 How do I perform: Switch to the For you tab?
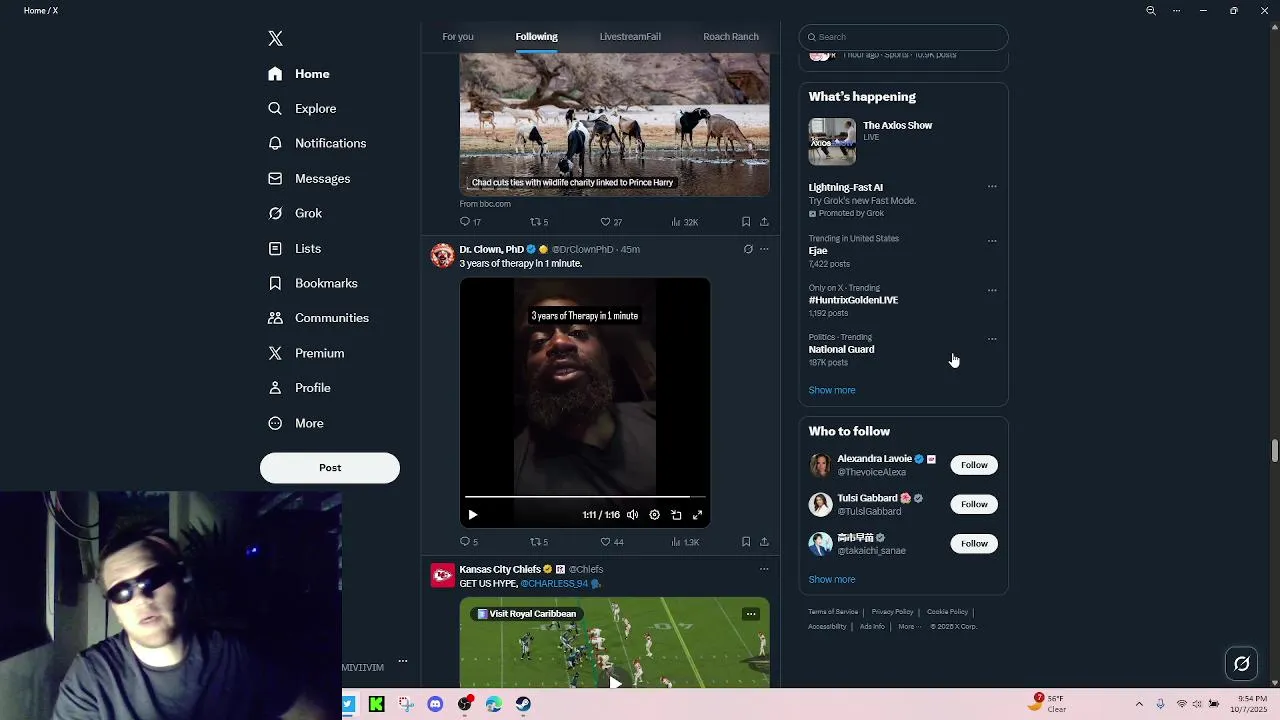pos(458,37)
